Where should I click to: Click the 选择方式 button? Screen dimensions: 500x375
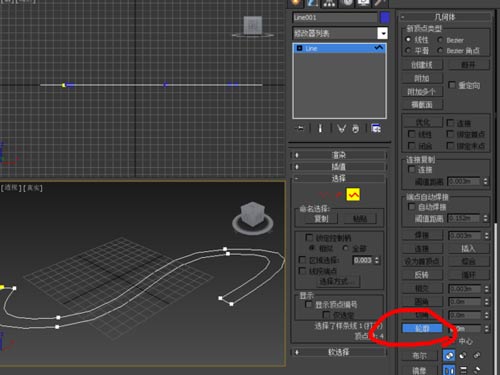[x=338, y=282]
